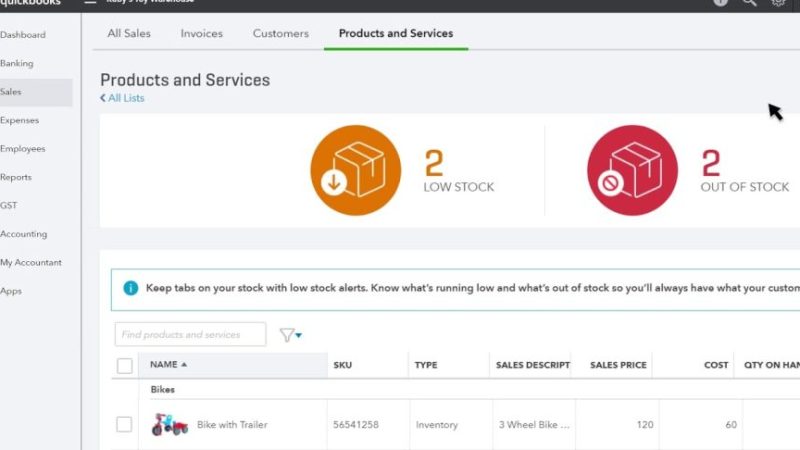Click the Sales Price column header
Screen dimensions: 800x450
click(618, 365)
